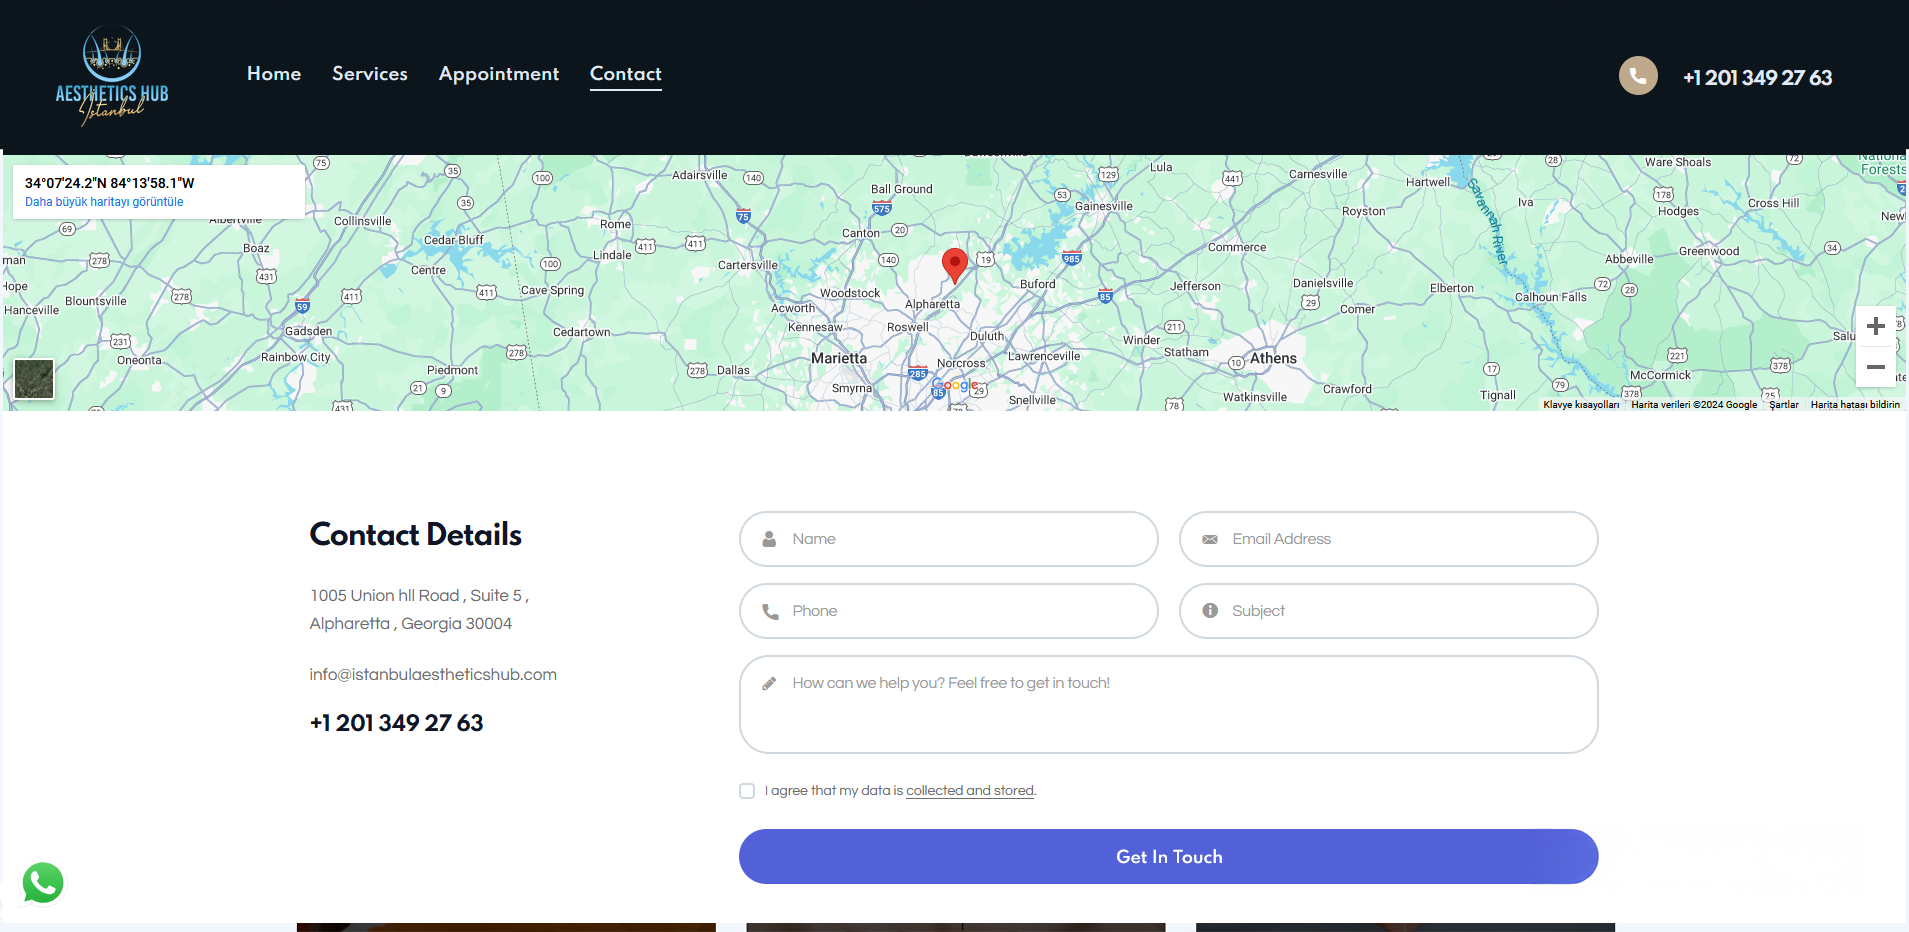1909x932 pixels.
Task: Select the Contact menu item
Action: click(x=626, y=74)
